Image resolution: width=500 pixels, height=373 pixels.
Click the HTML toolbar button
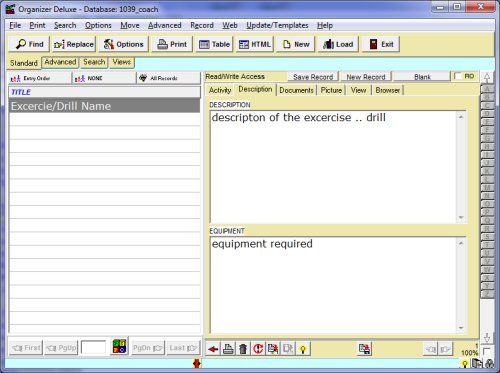255,44
